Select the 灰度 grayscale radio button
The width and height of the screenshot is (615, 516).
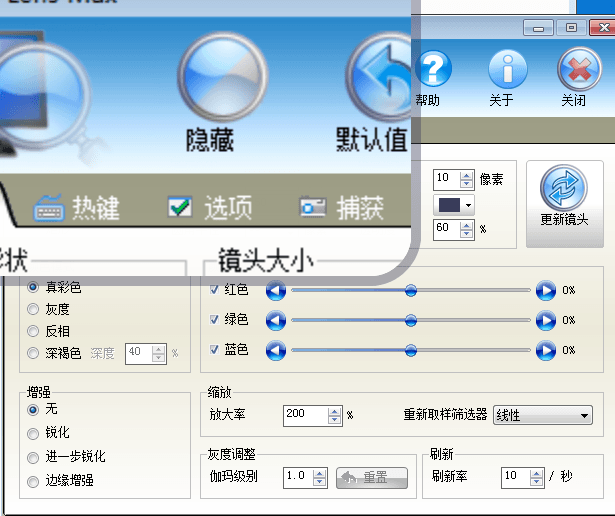click(x=33, y=309)
